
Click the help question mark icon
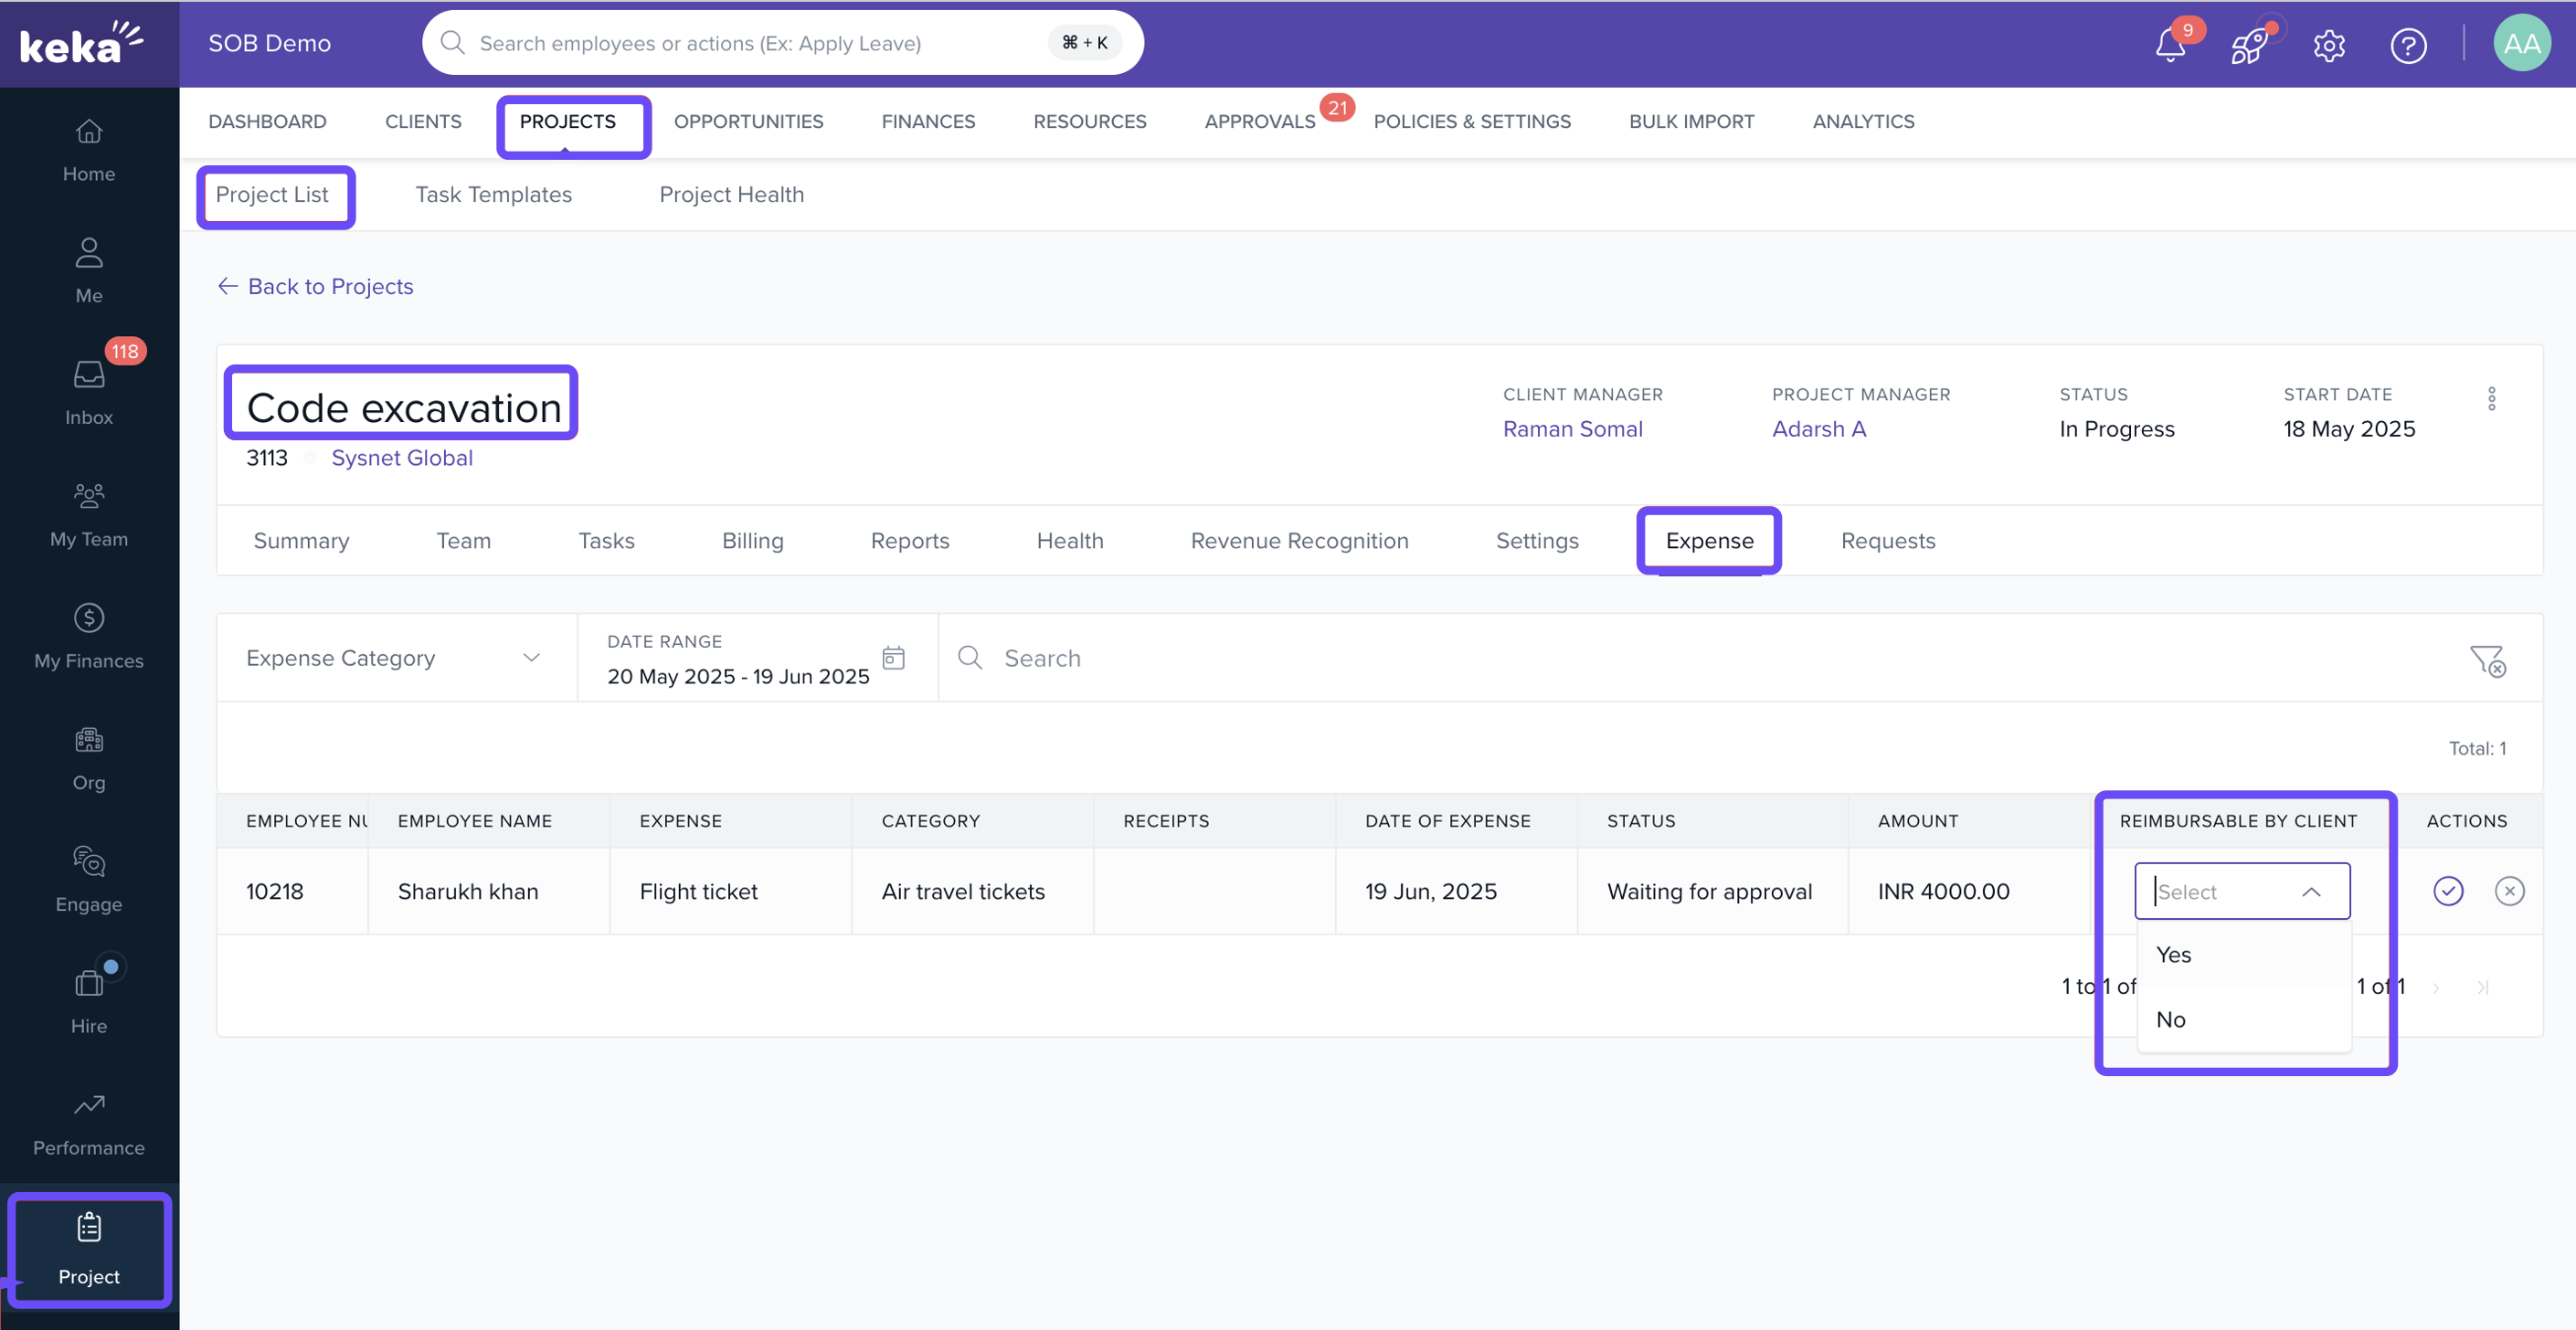click(x=2407, y=45)
